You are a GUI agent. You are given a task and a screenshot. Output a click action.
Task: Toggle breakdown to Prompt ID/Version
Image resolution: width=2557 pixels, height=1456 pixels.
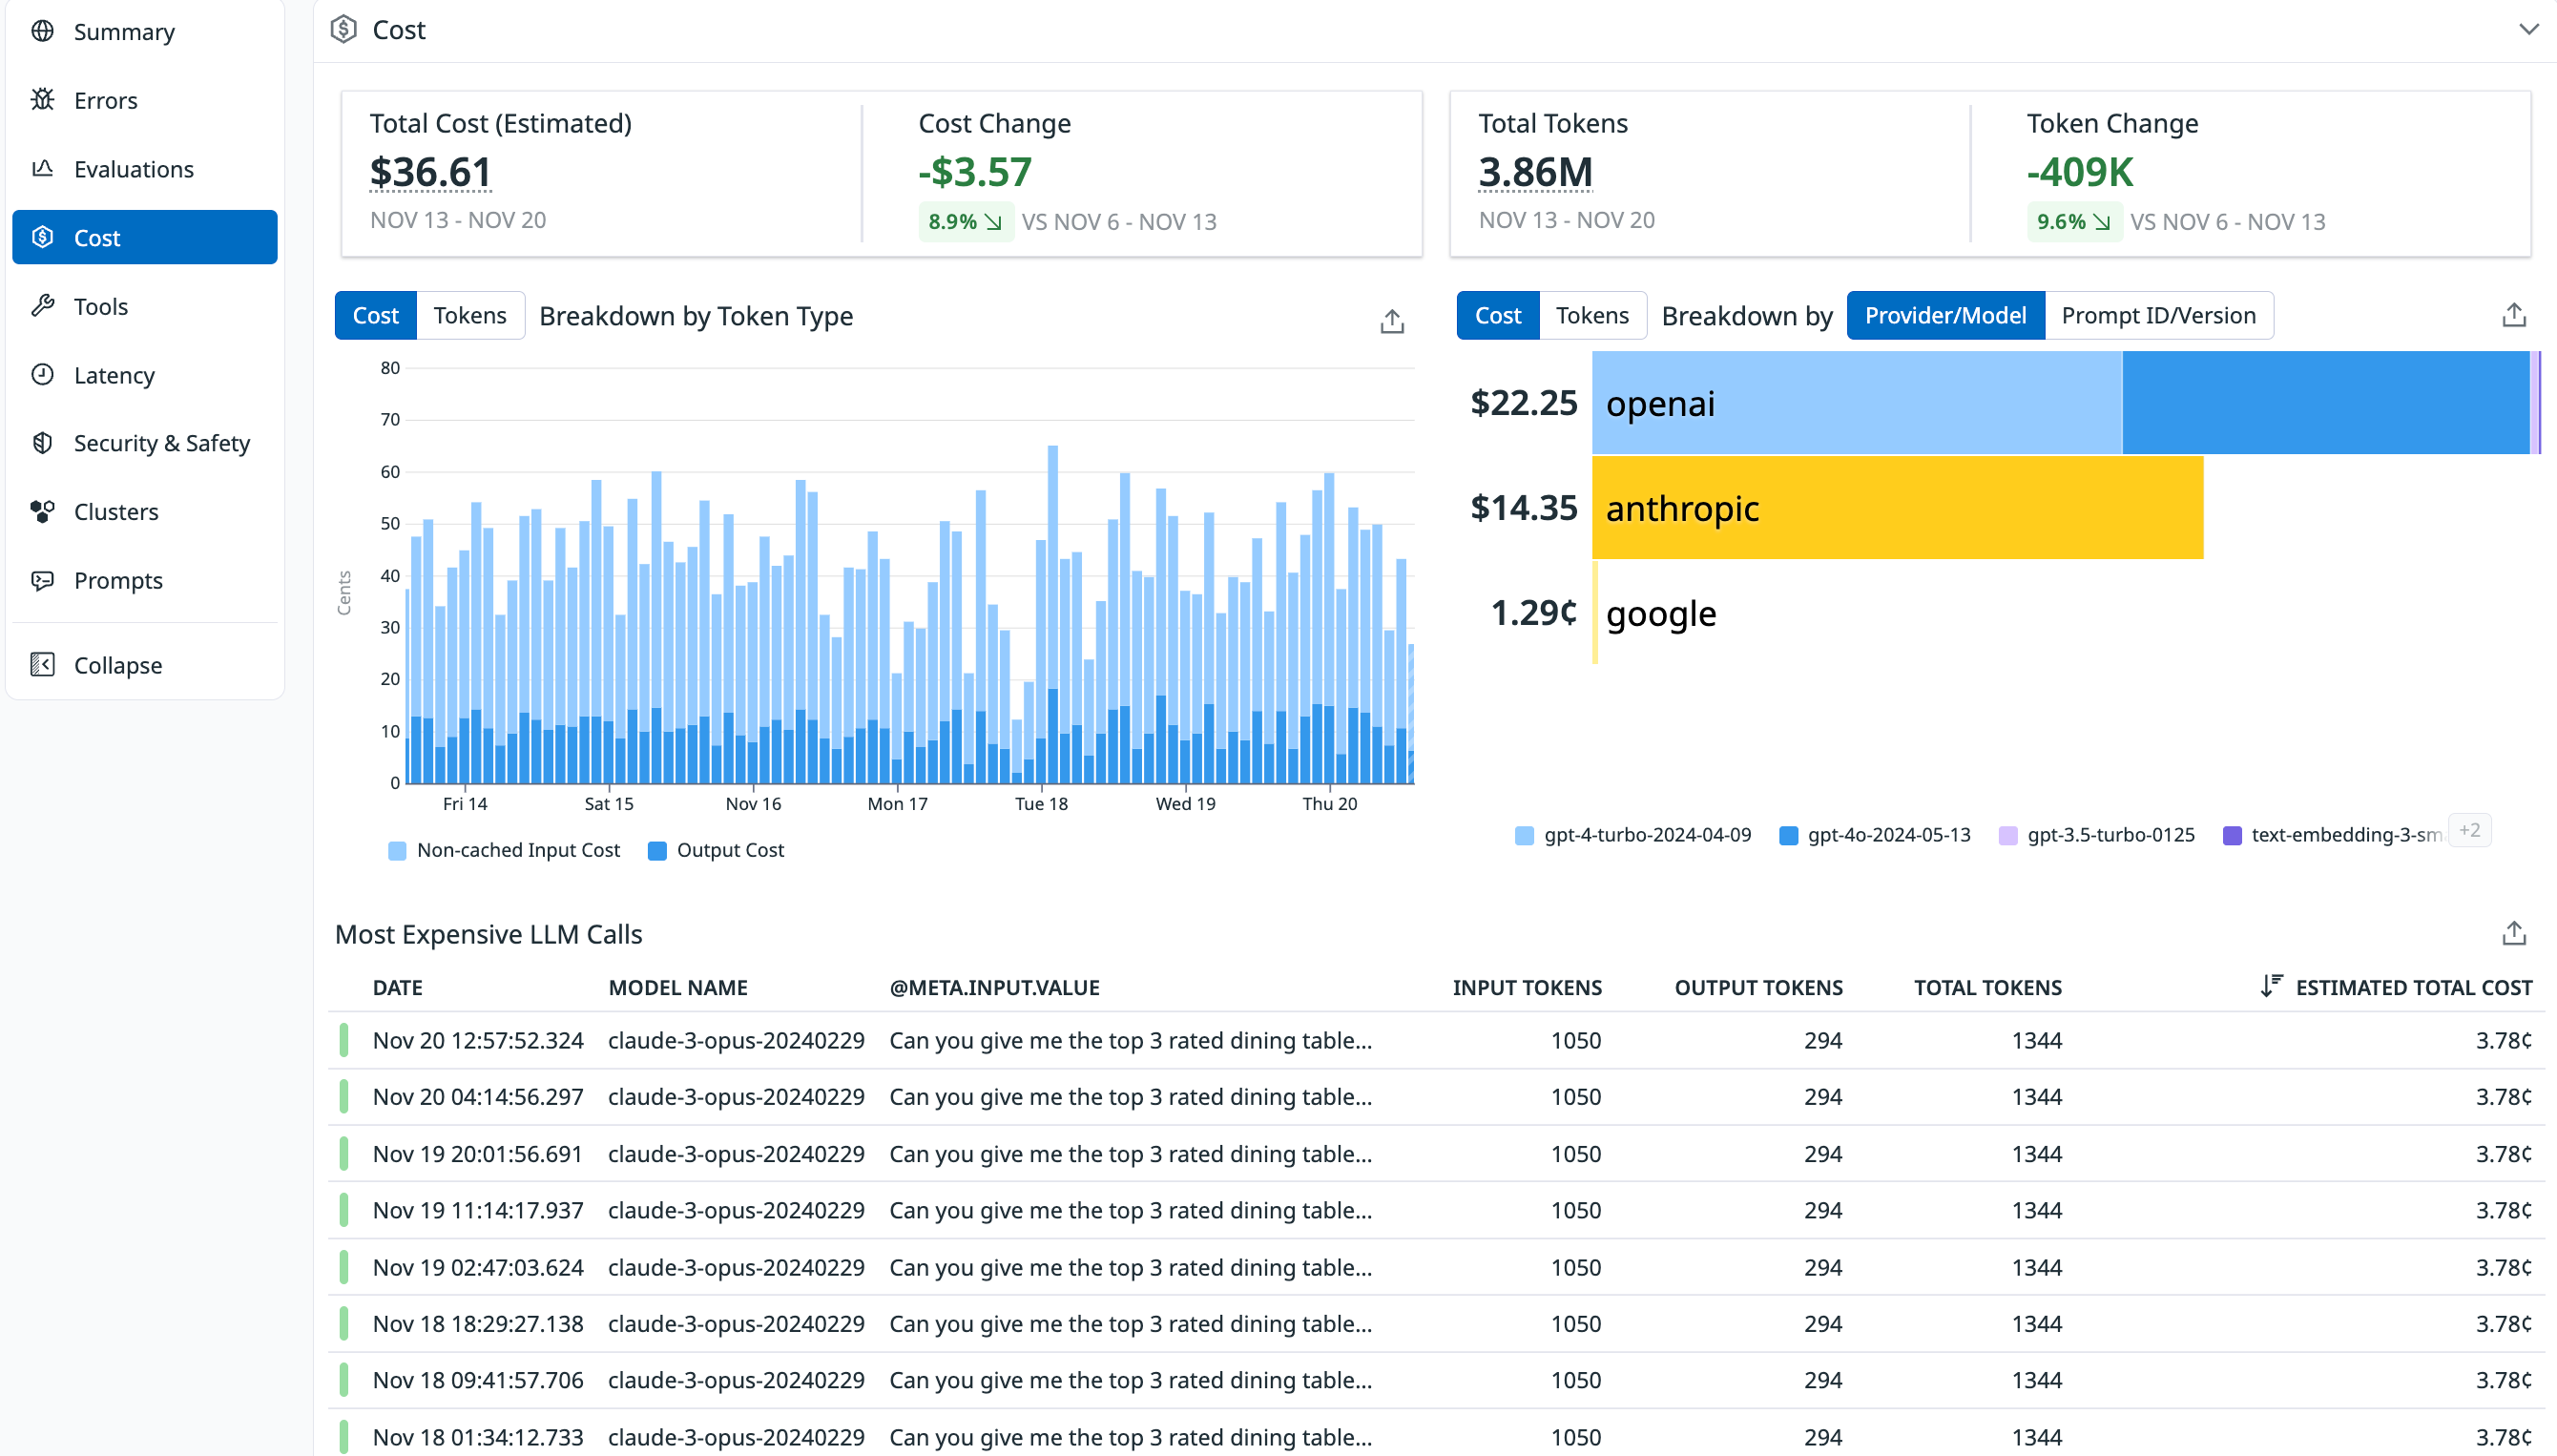click(2158, 316)
